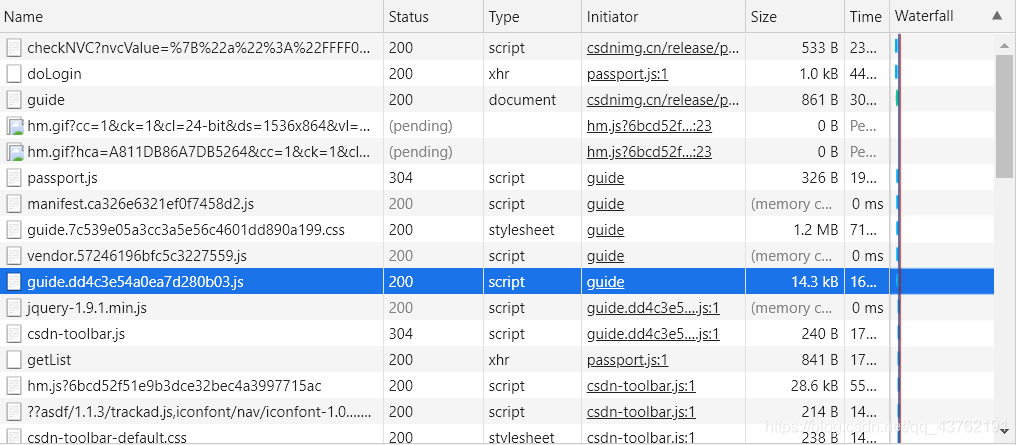The height and width of the screenshot is (445, 1016).
Task: Click the blank file icon beside getList
Action: (x=14, y=360)
